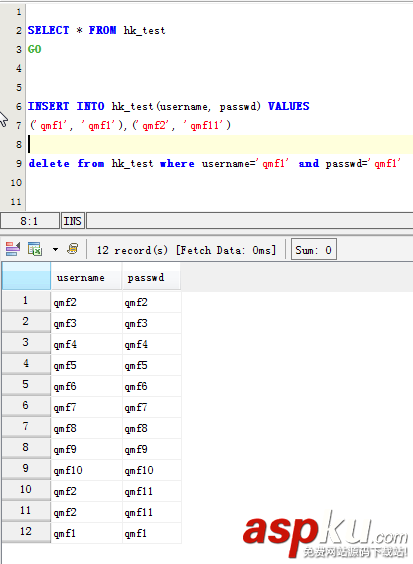Select row header 5 in results grid
Image resolution: width=413 pixels, height=564 pixels.
pos(26,385)
